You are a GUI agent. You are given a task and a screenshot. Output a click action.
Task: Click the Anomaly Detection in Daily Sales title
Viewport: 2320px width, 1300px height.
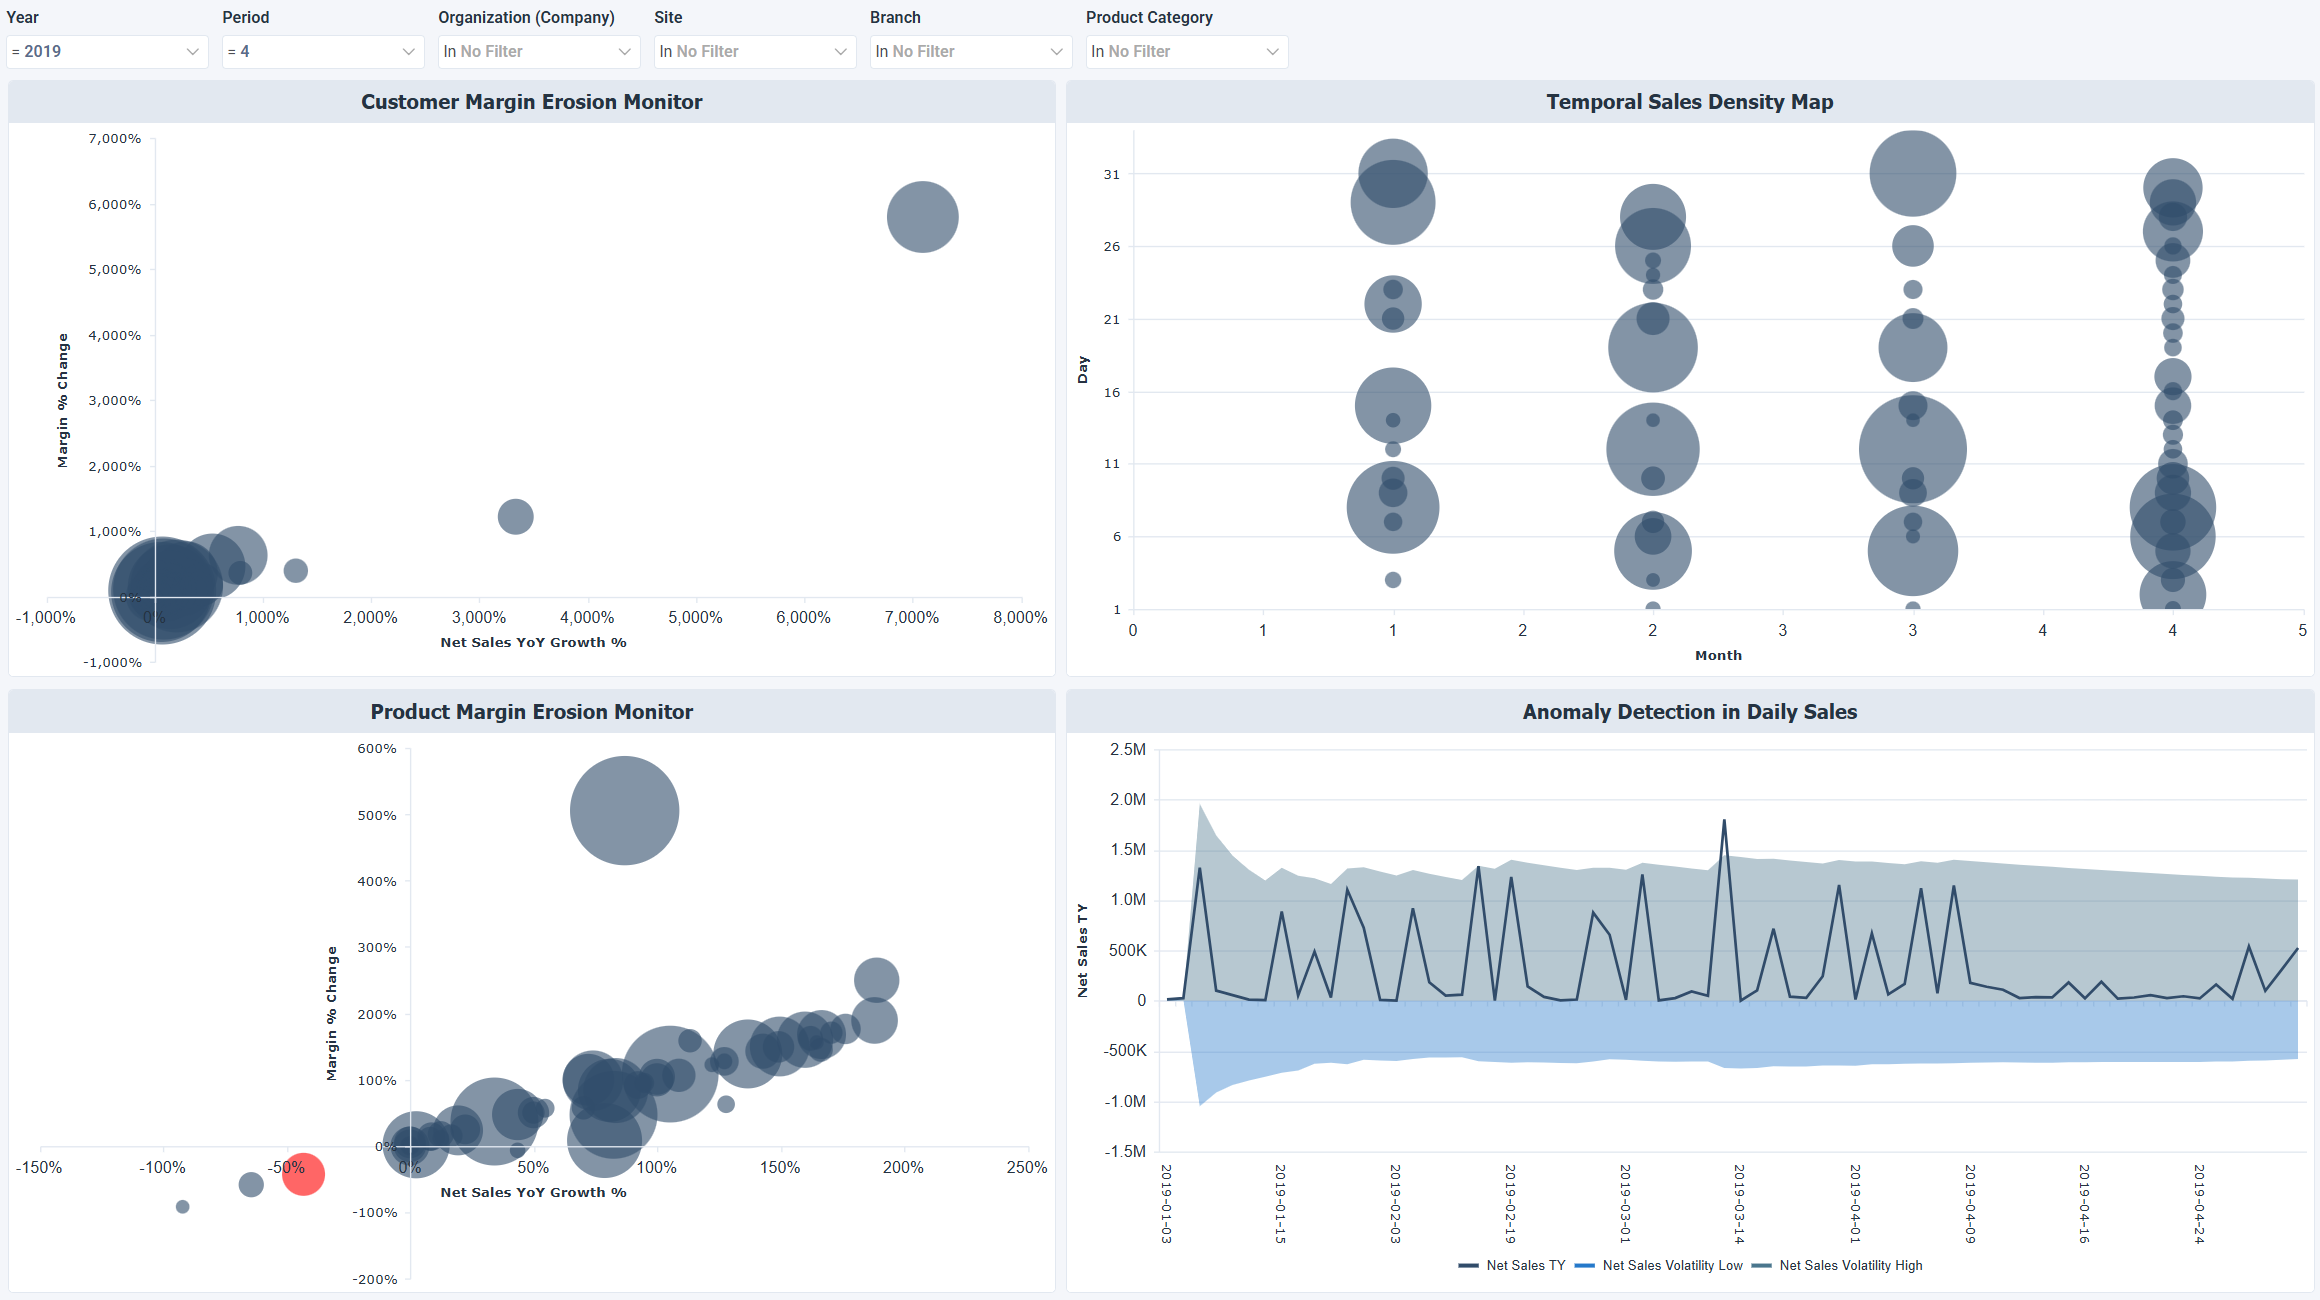pyautogui.click(x=1689, y=711)
